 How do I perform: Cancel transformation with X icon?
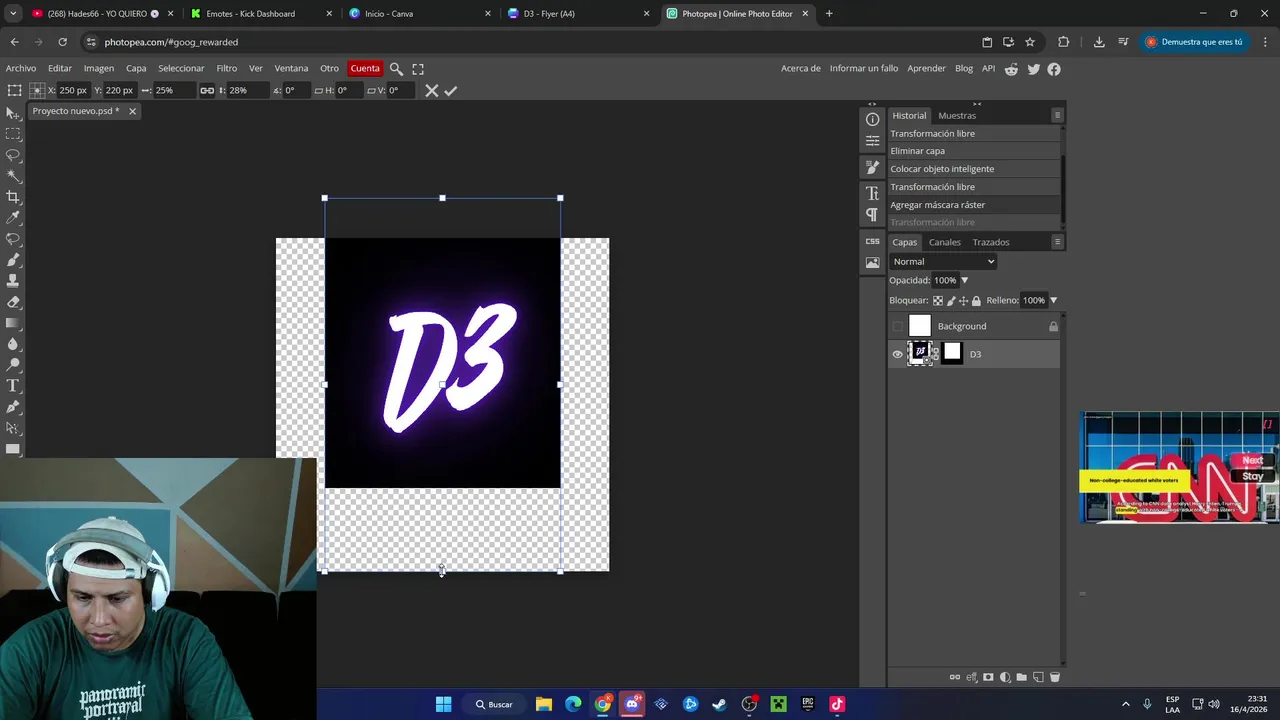coord(432,91)
